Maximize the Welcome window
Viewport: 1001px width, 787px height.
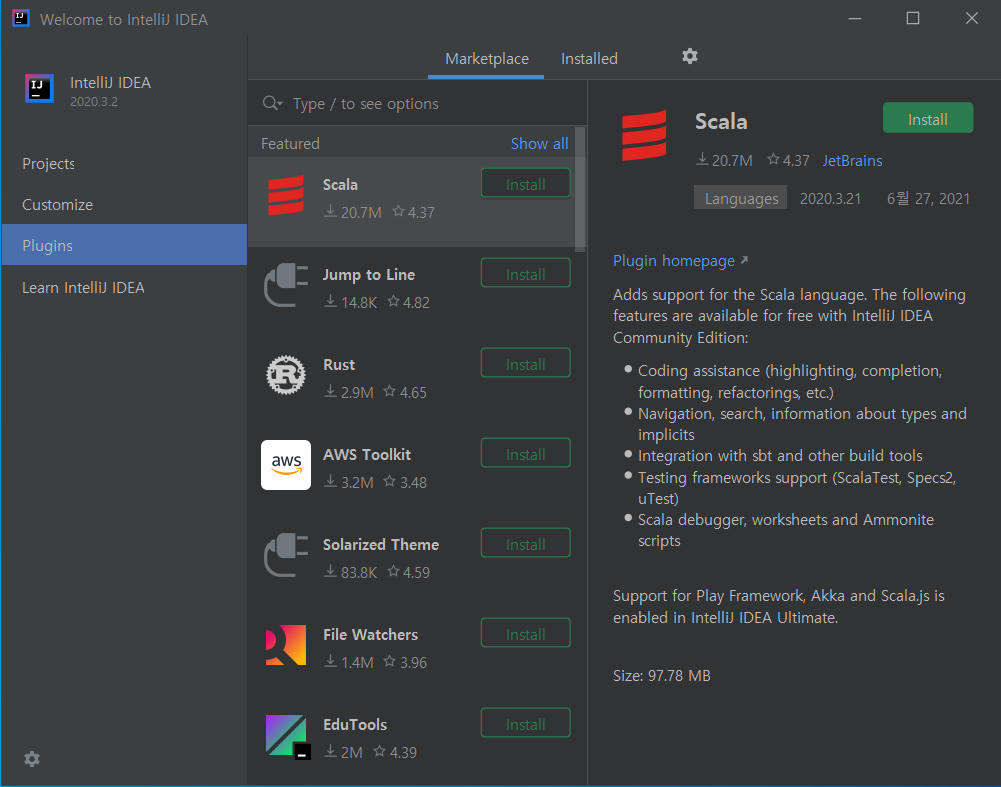tap(913, 19)
